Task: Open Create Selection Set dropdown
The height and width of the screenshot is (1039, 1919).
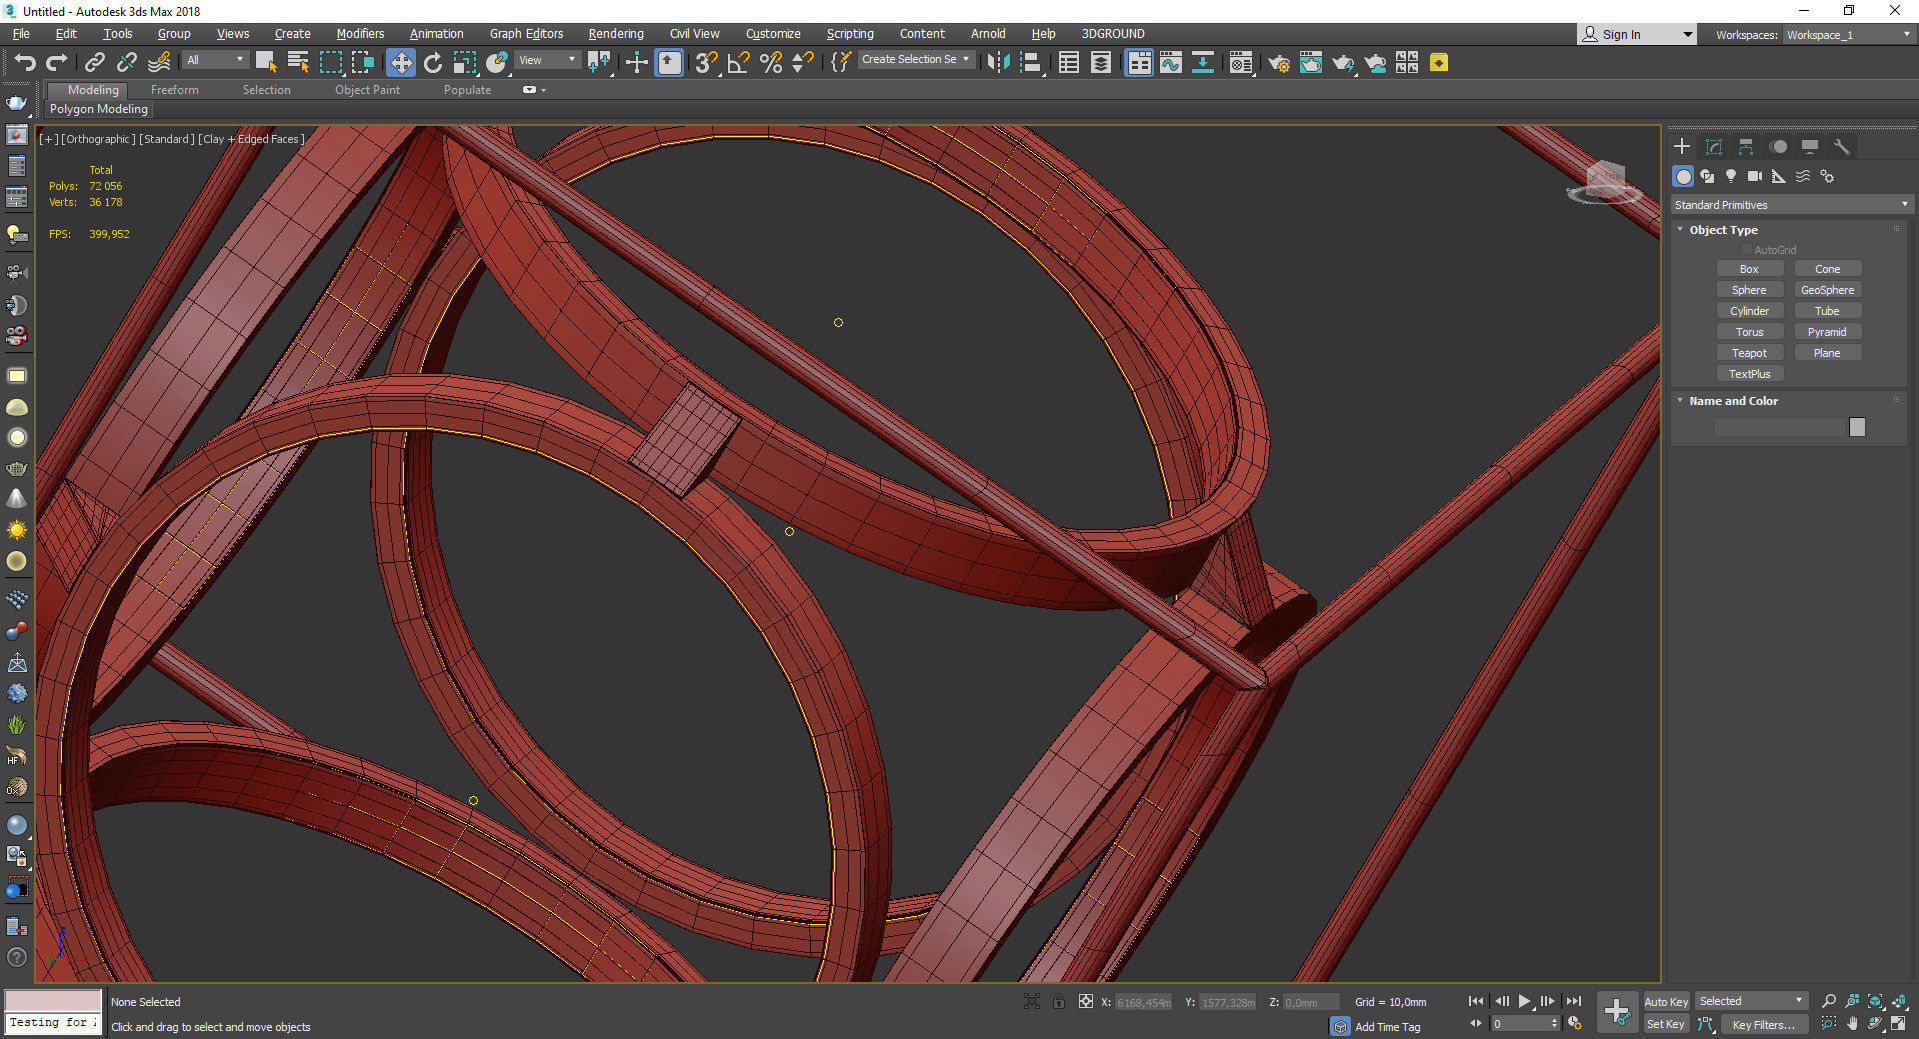Action: point(916,60)
